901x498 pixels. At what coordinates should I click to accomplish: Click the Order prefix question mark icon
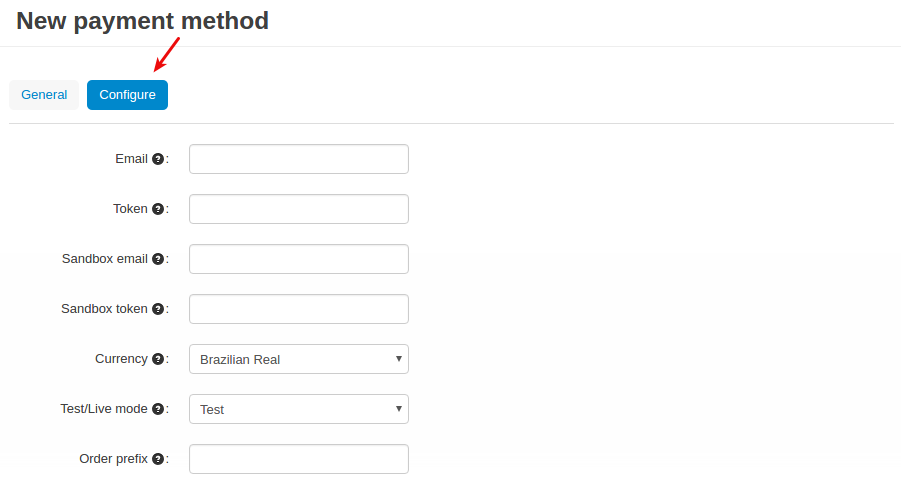(158, 459)
